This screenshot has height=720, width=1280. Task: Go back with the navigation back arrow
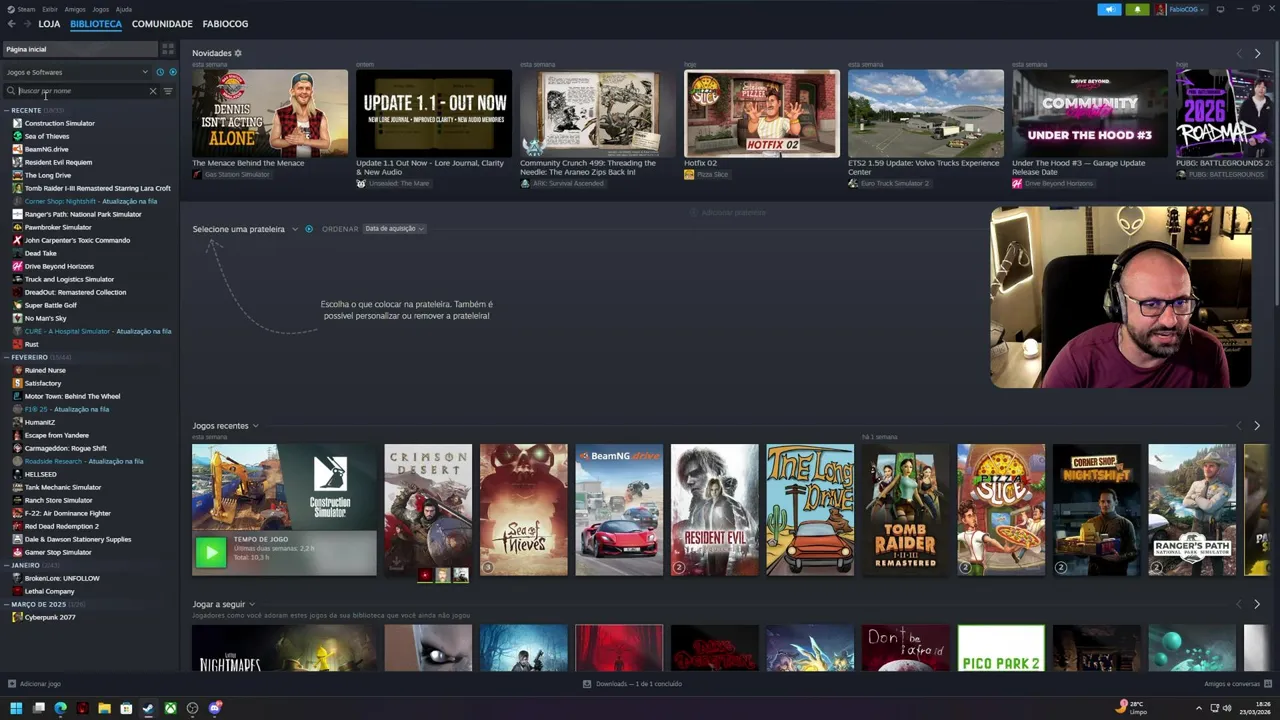pos(12,24)
